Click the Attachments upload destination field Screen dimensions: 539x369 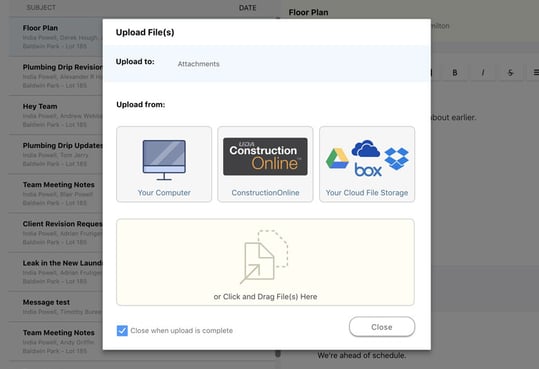pos(198,64)
